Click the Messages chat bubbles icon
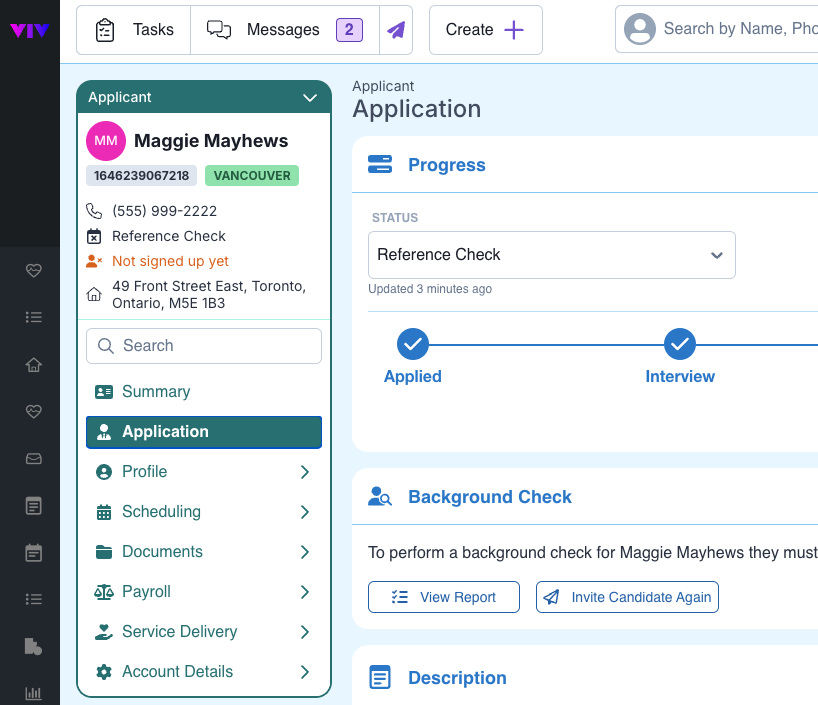 [x=219, y=30]
